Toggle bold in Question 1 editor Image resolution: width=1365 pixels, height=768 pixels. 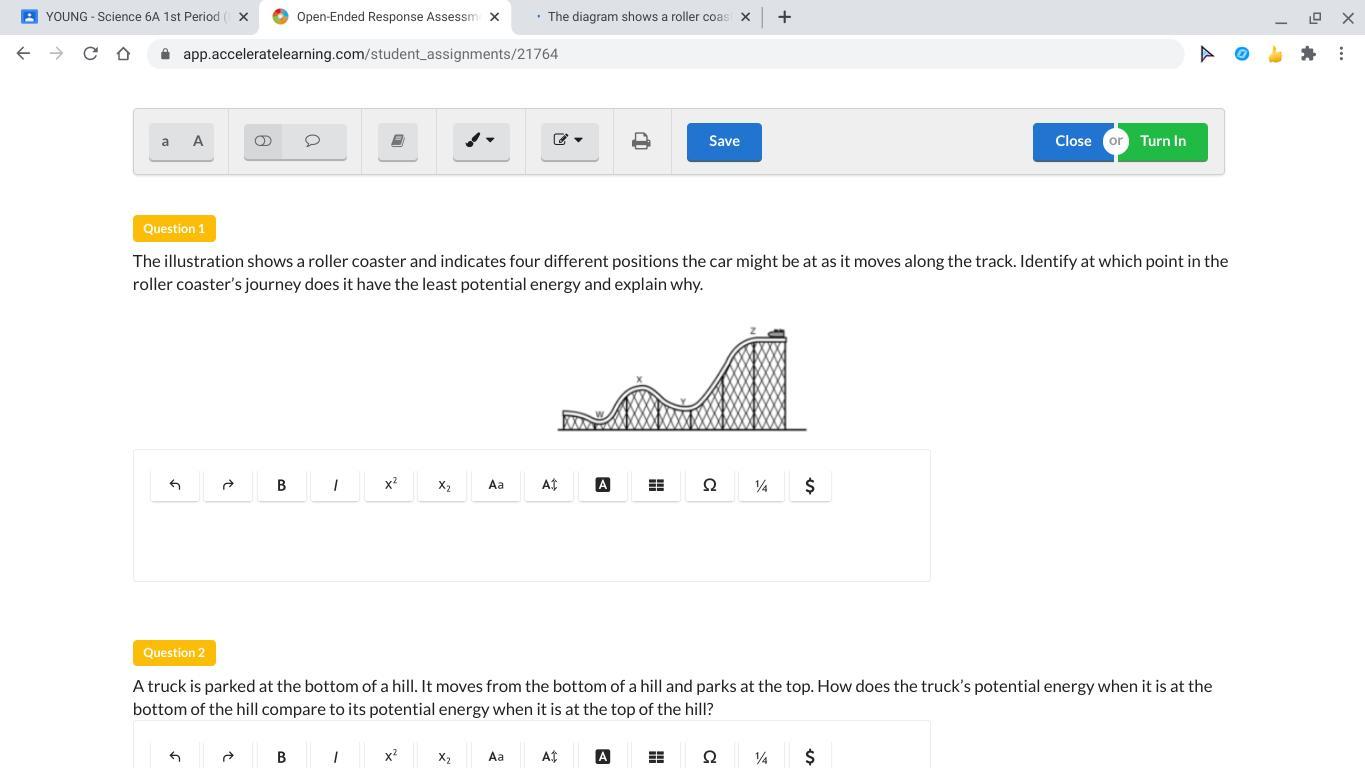281,485
